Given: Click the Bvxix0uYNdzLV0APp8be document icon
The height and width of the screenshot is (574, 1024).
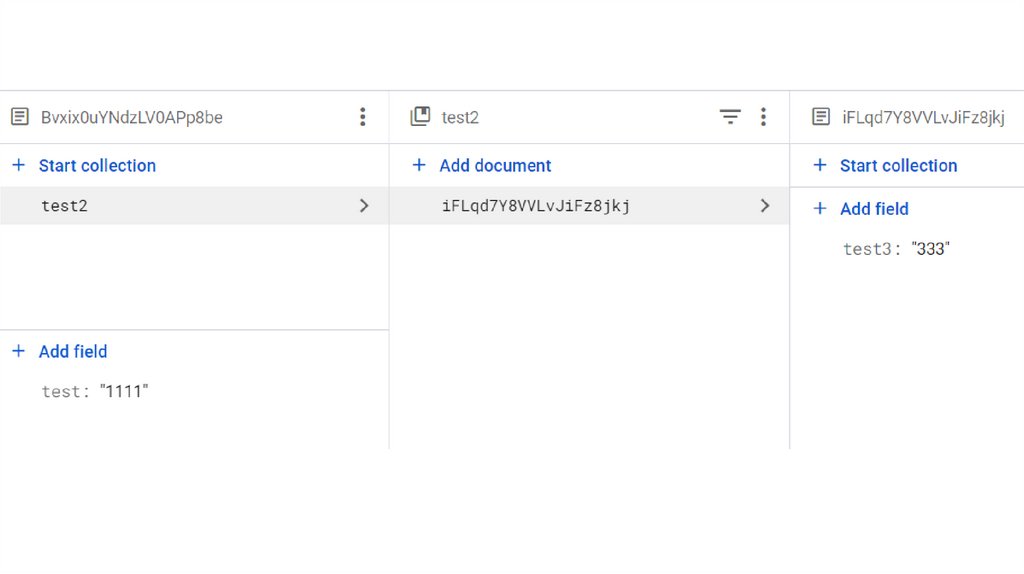Looking at the screenshot, I should point(19,117).
